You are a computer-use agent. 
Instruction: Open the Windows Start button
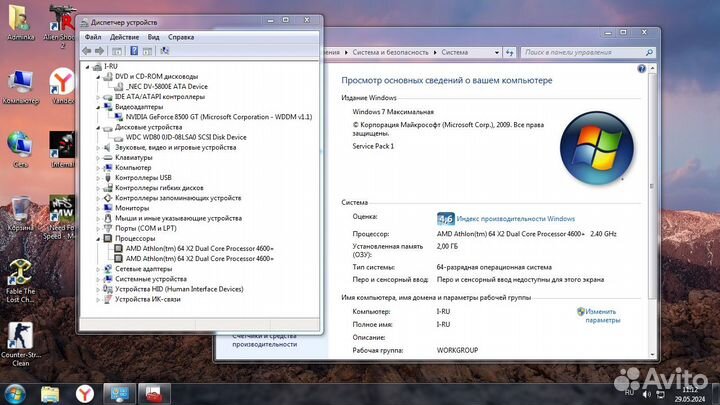point(15,394)
